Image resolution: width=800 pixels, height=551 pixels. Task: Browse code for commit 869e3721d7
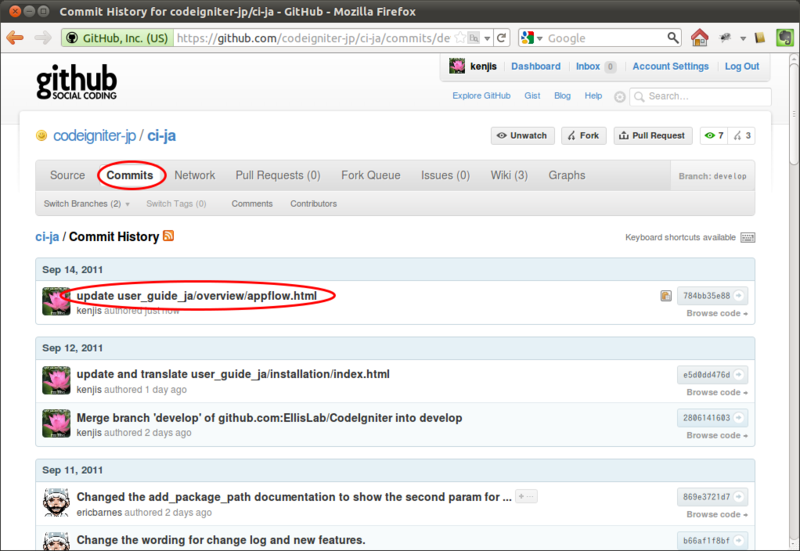[x=717, y=514]
